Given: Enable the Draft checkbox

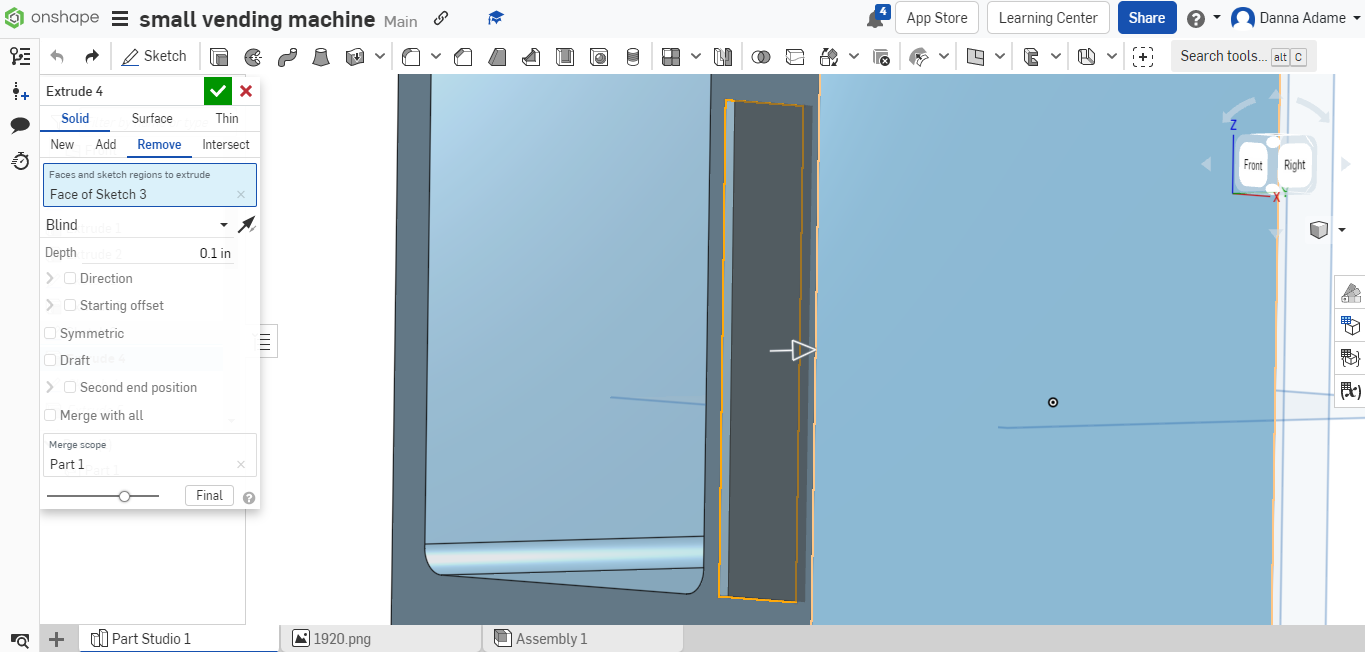Looking at the screenshot, I should 50,360.
